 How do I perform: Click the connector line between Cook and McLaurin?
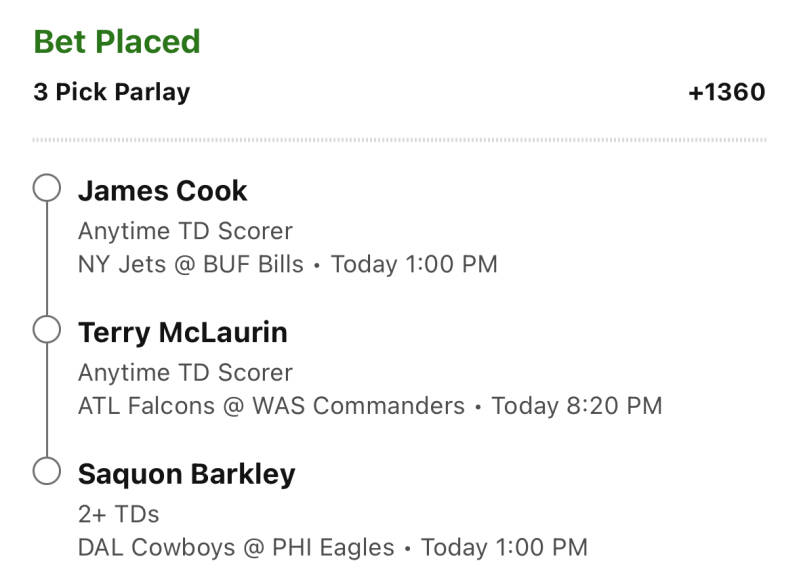[47, 260]
